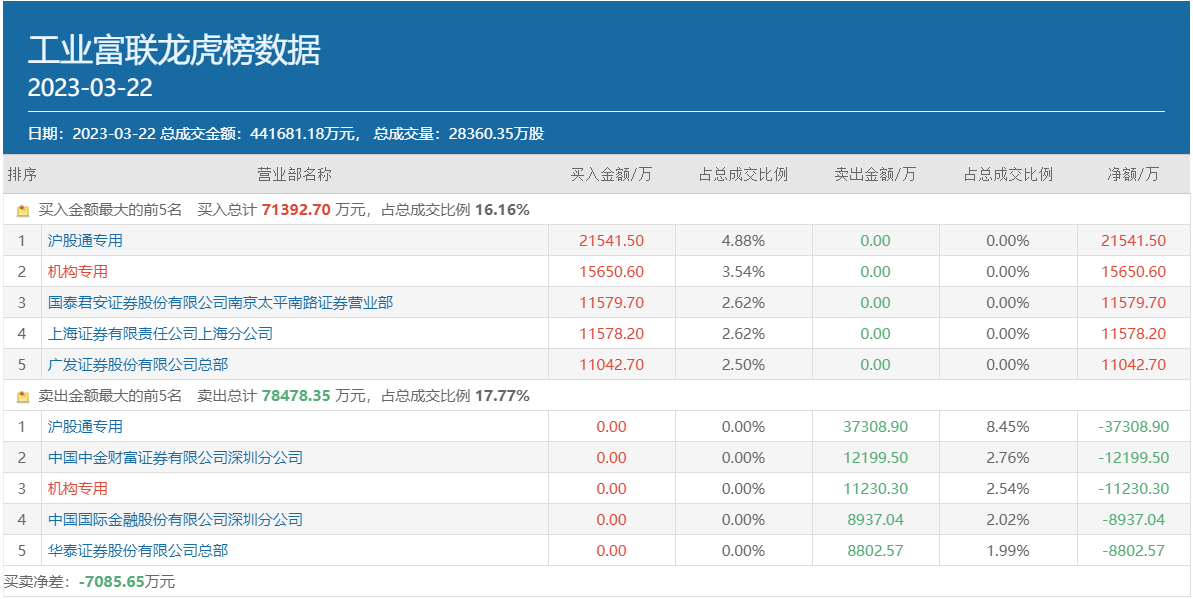The height and width of the screenshot is (599, 1193).
Task: Open 沪股通专用 link in the sell top-5 list
Action: 85,427
